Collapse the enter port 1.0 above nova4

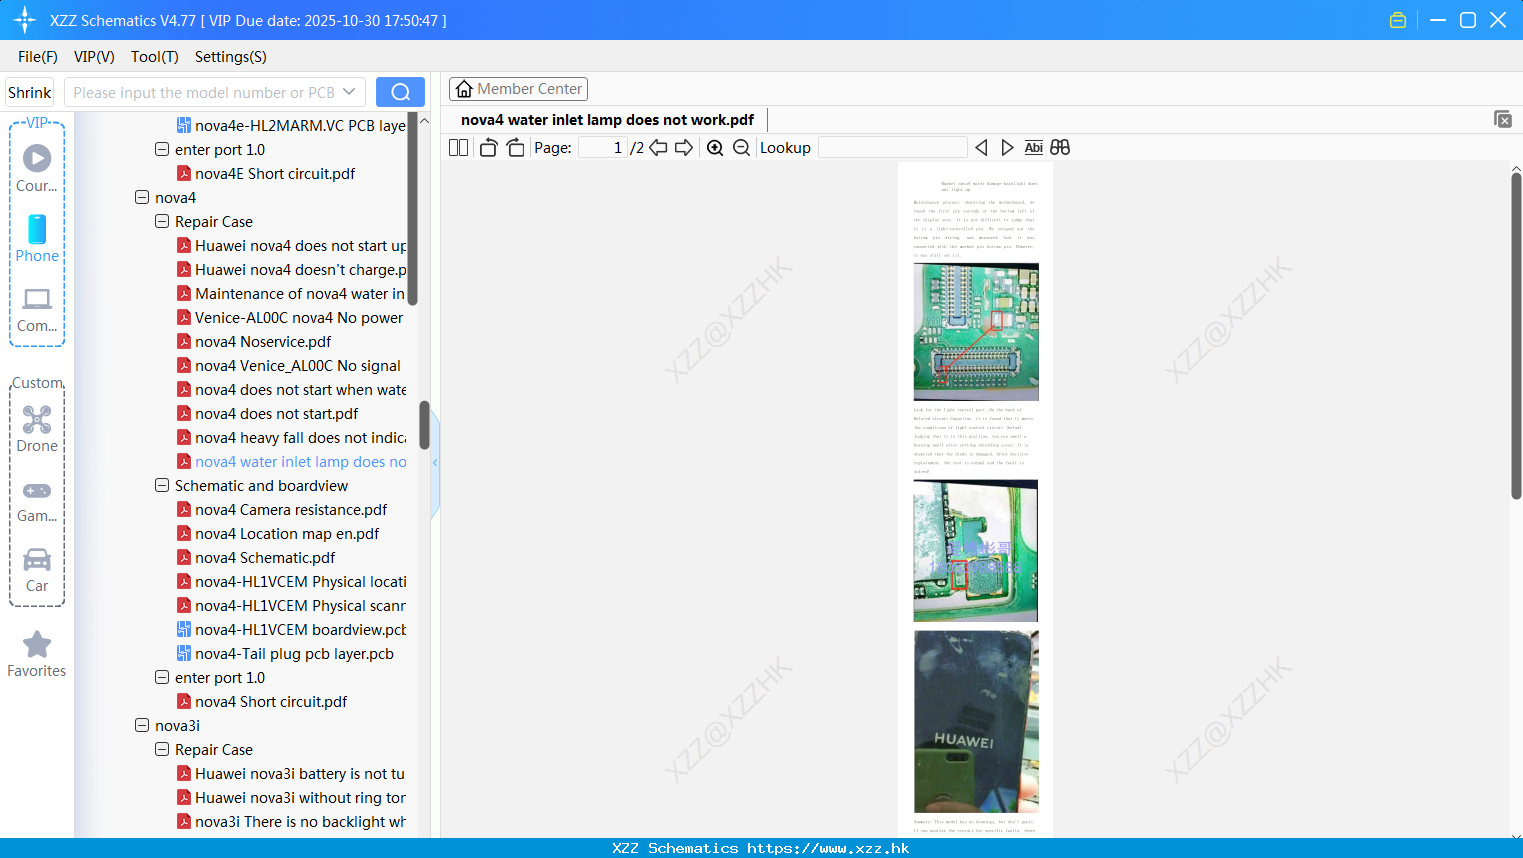(x=162, y=149)
